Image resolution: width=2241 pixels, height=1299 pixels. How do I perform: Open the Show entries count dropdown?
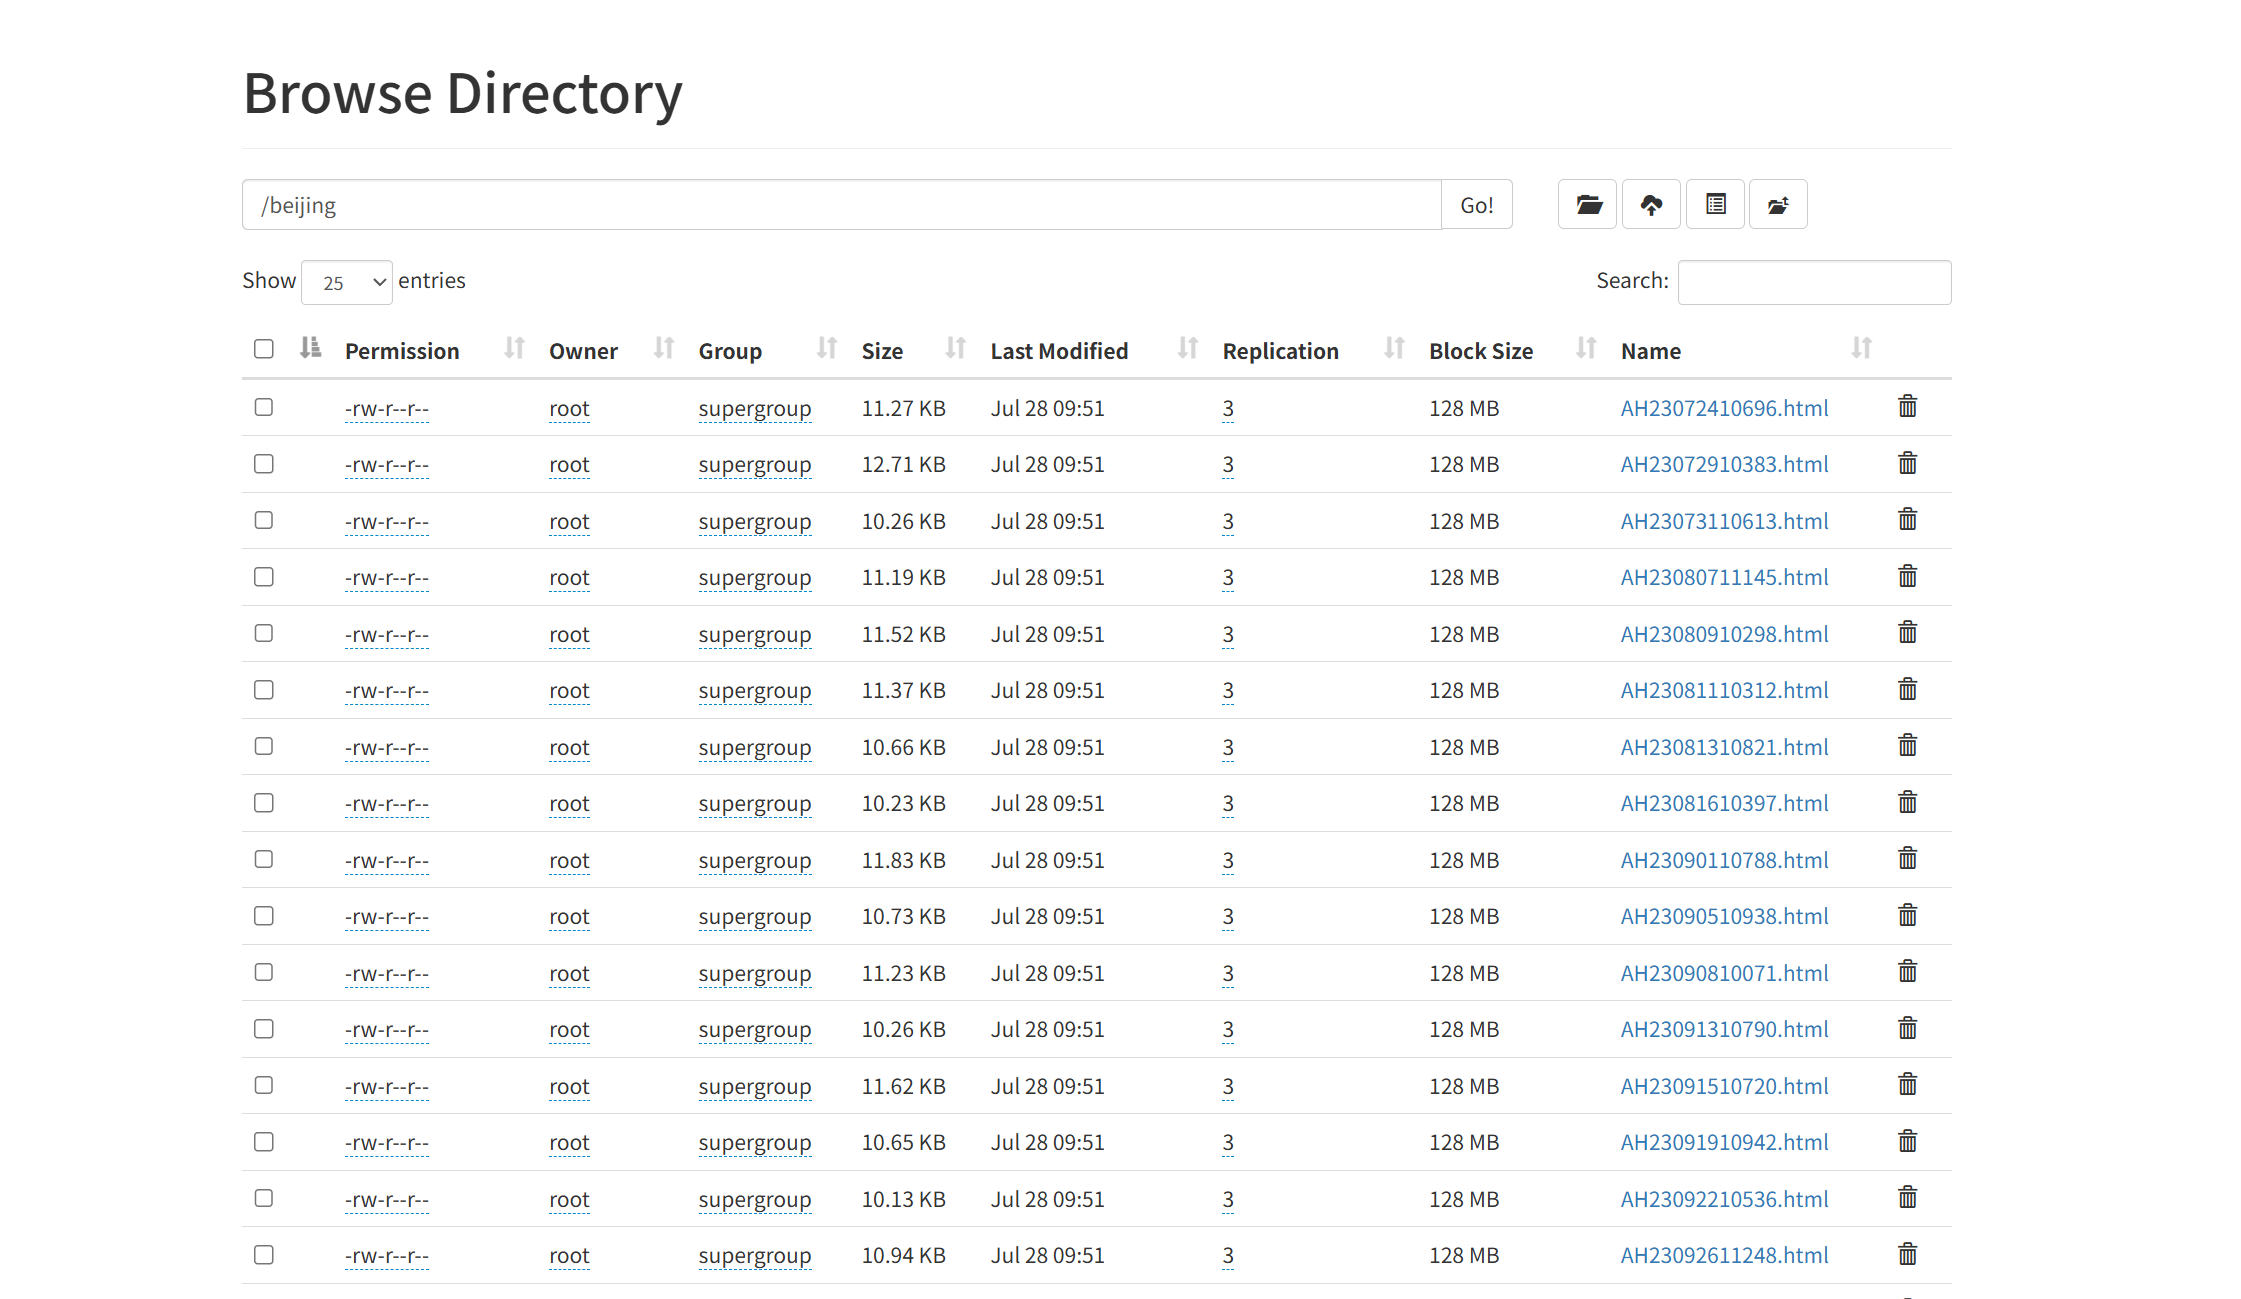(x=346, y=283)
